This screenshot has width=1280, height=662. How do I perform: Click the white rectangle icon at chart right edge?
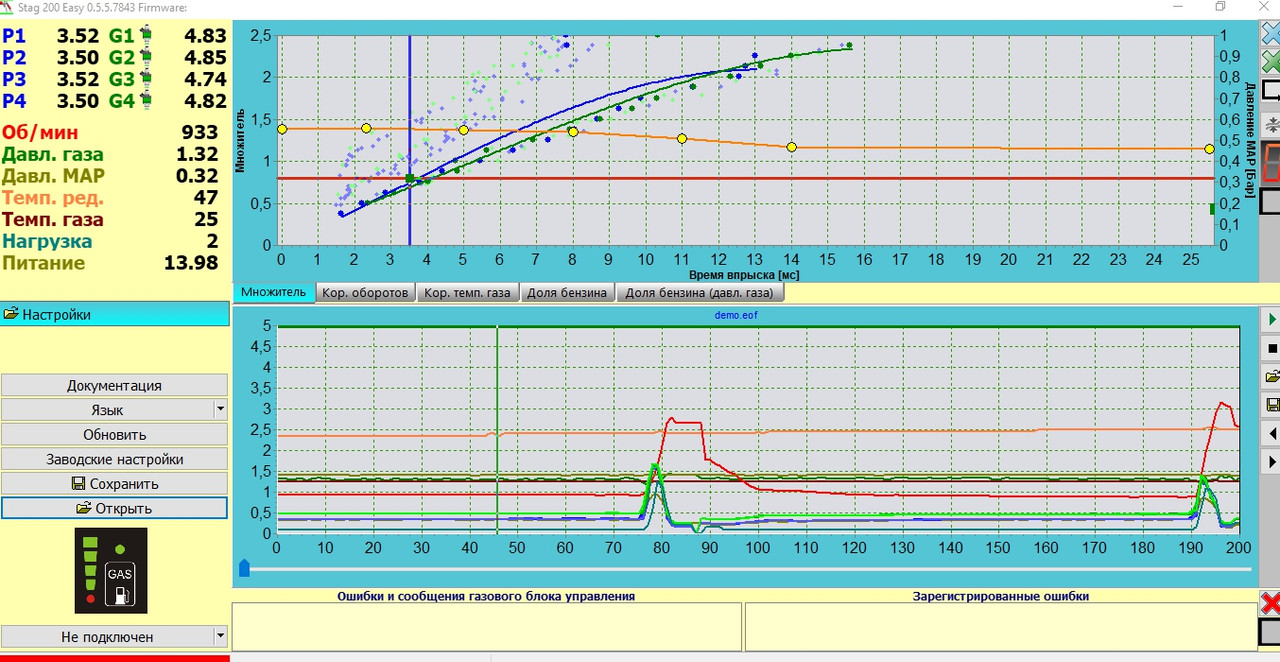coord(1271,90)
